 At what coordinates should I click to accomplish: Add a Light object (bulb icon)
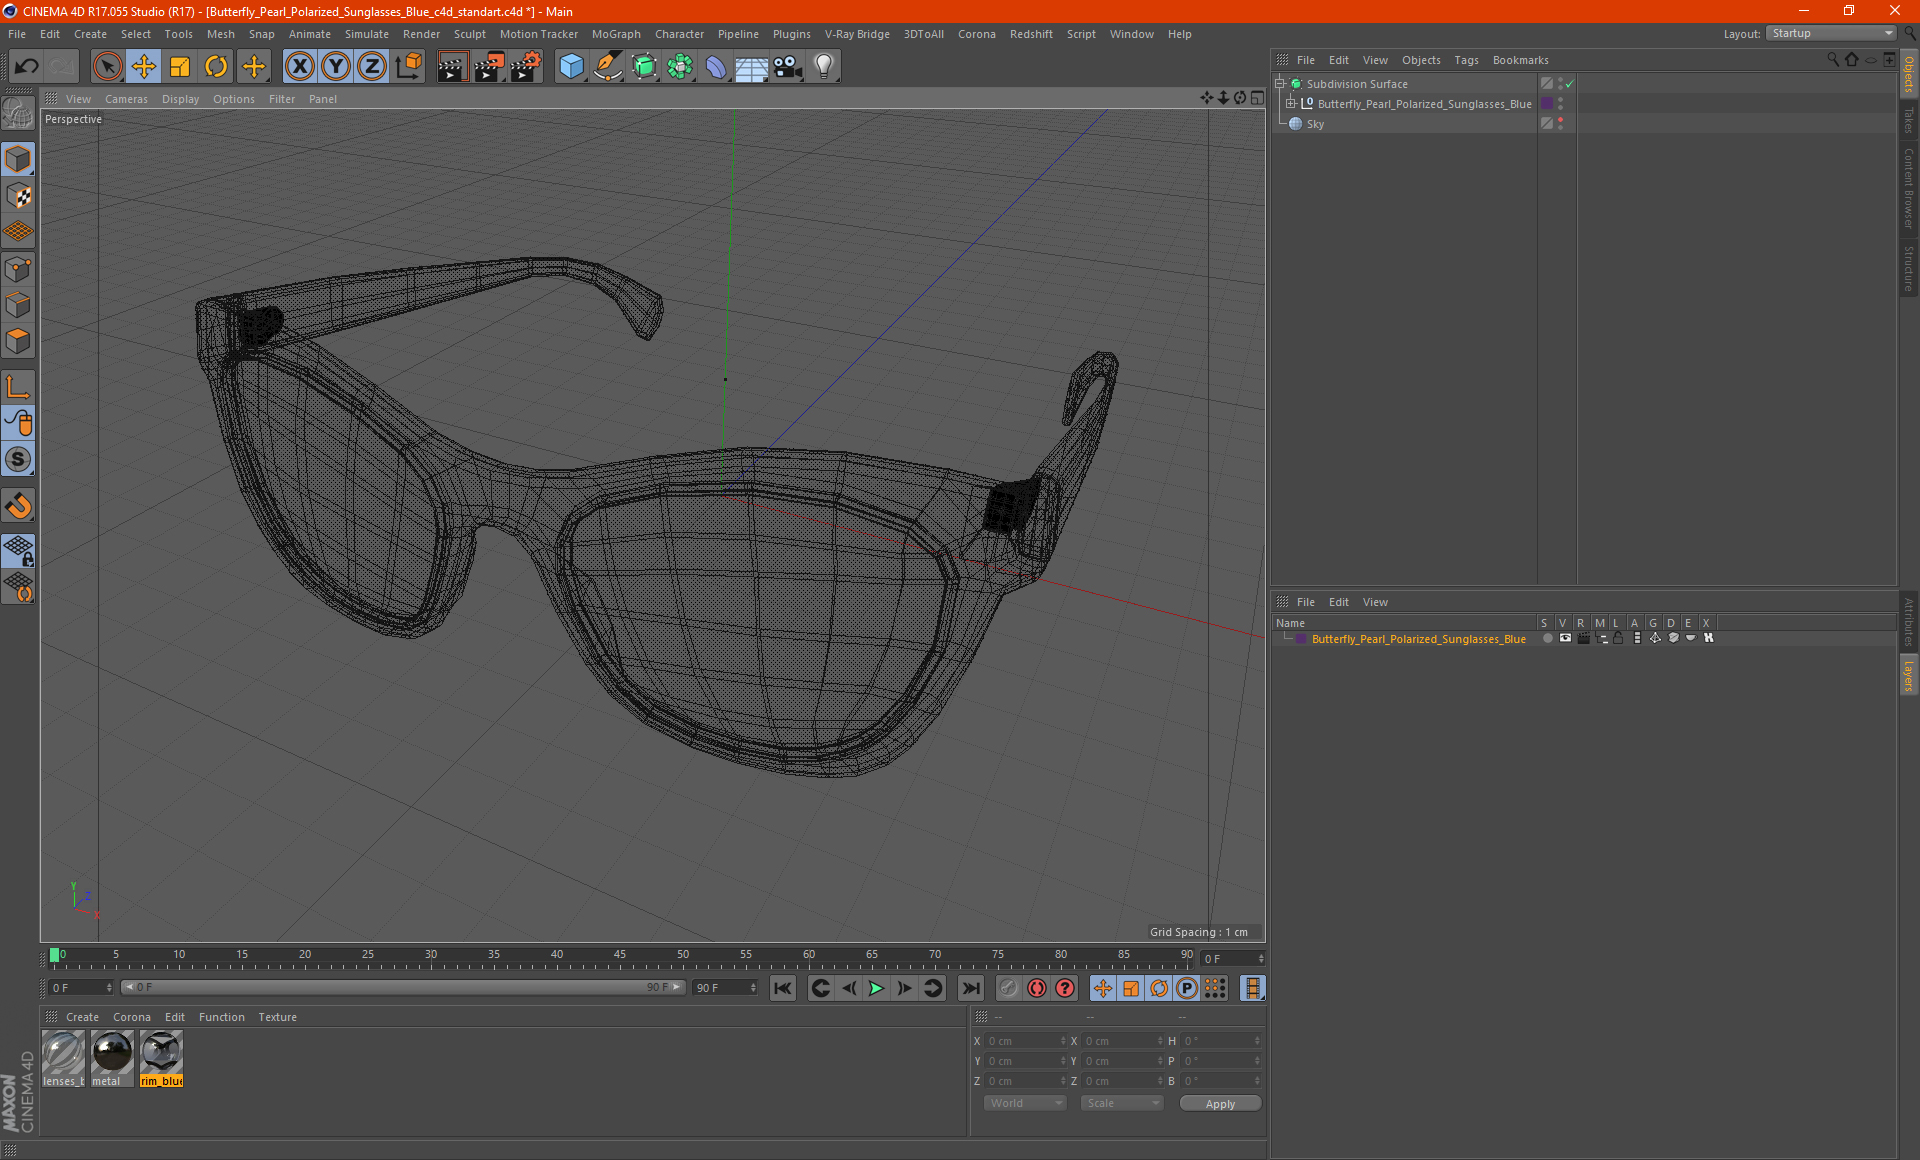[824, 66]
